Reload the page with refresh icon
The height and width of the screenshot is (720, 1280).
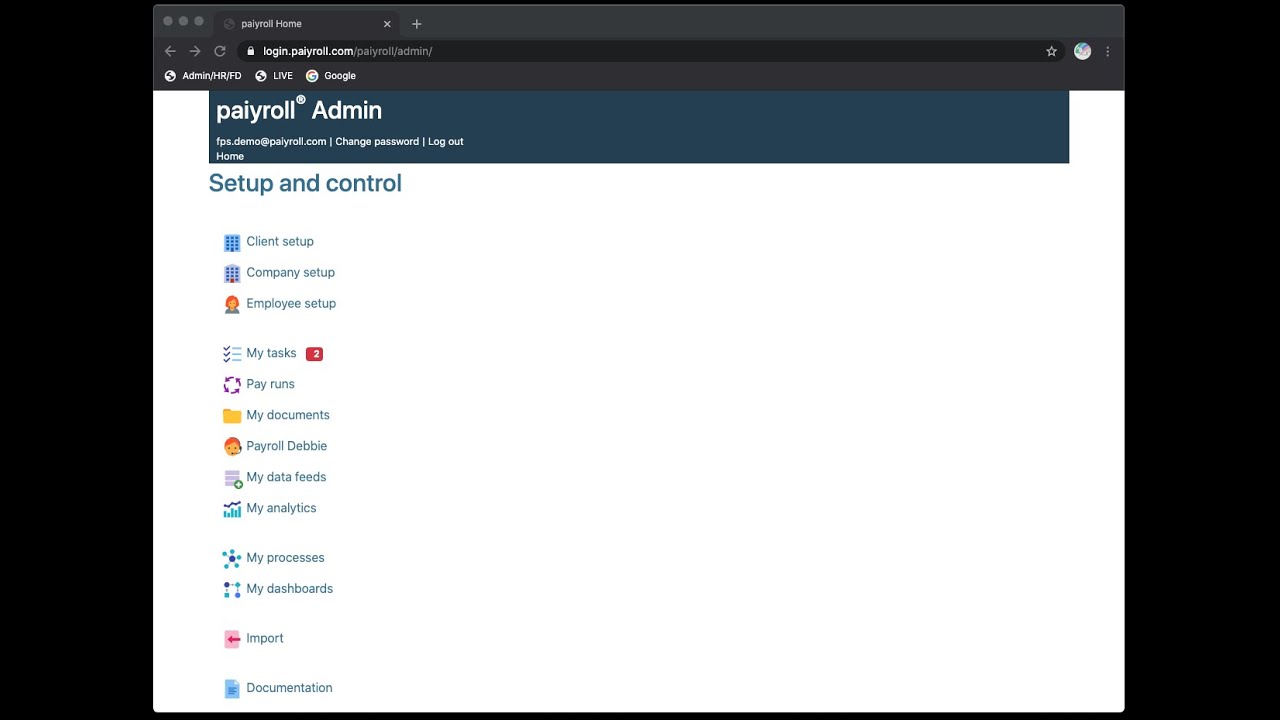coord(220,51)
